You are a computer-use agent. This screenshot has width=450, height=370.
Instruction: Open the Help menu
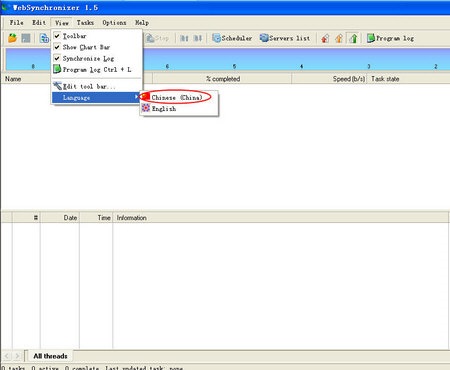coord(142,23)
